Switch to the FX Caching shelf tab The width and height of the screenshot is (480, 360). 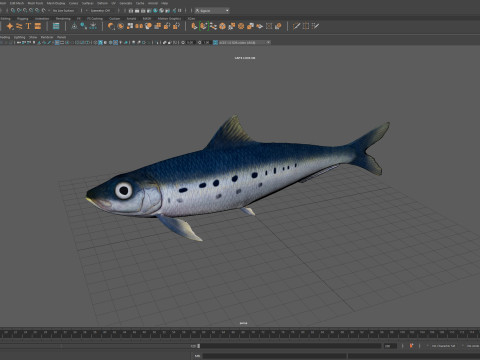tap(95, 19)
